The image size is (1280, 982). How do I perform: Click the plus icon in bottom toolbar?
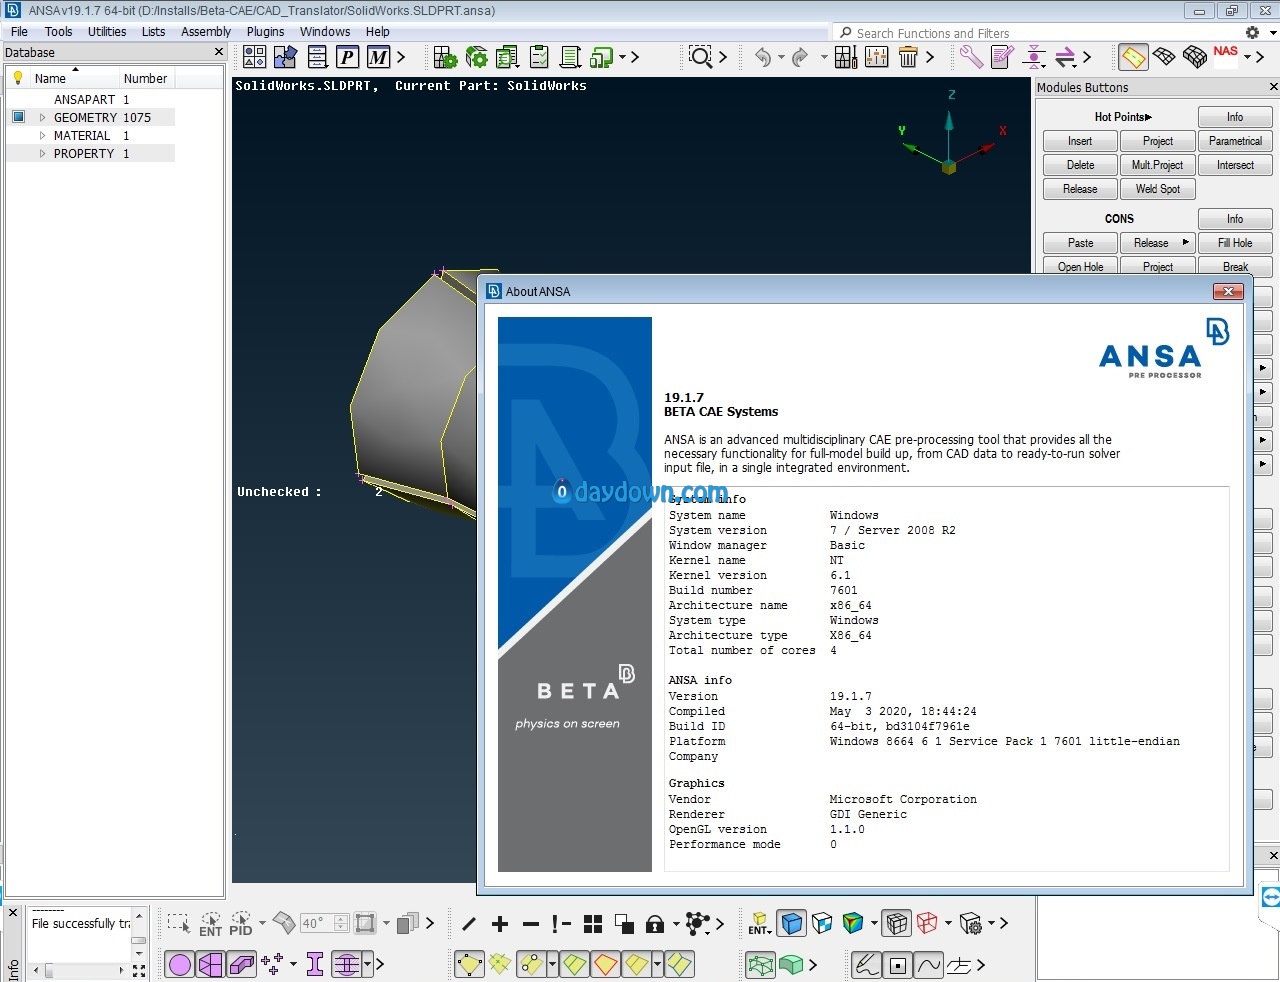point(500,924)
